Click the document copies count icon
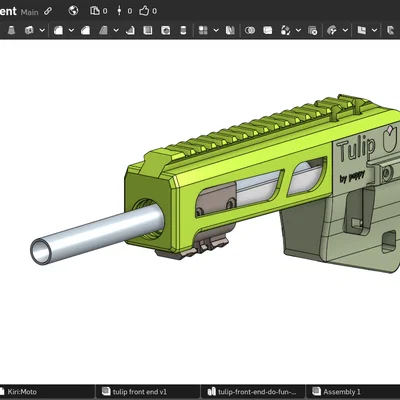 [x=95, y=11]
